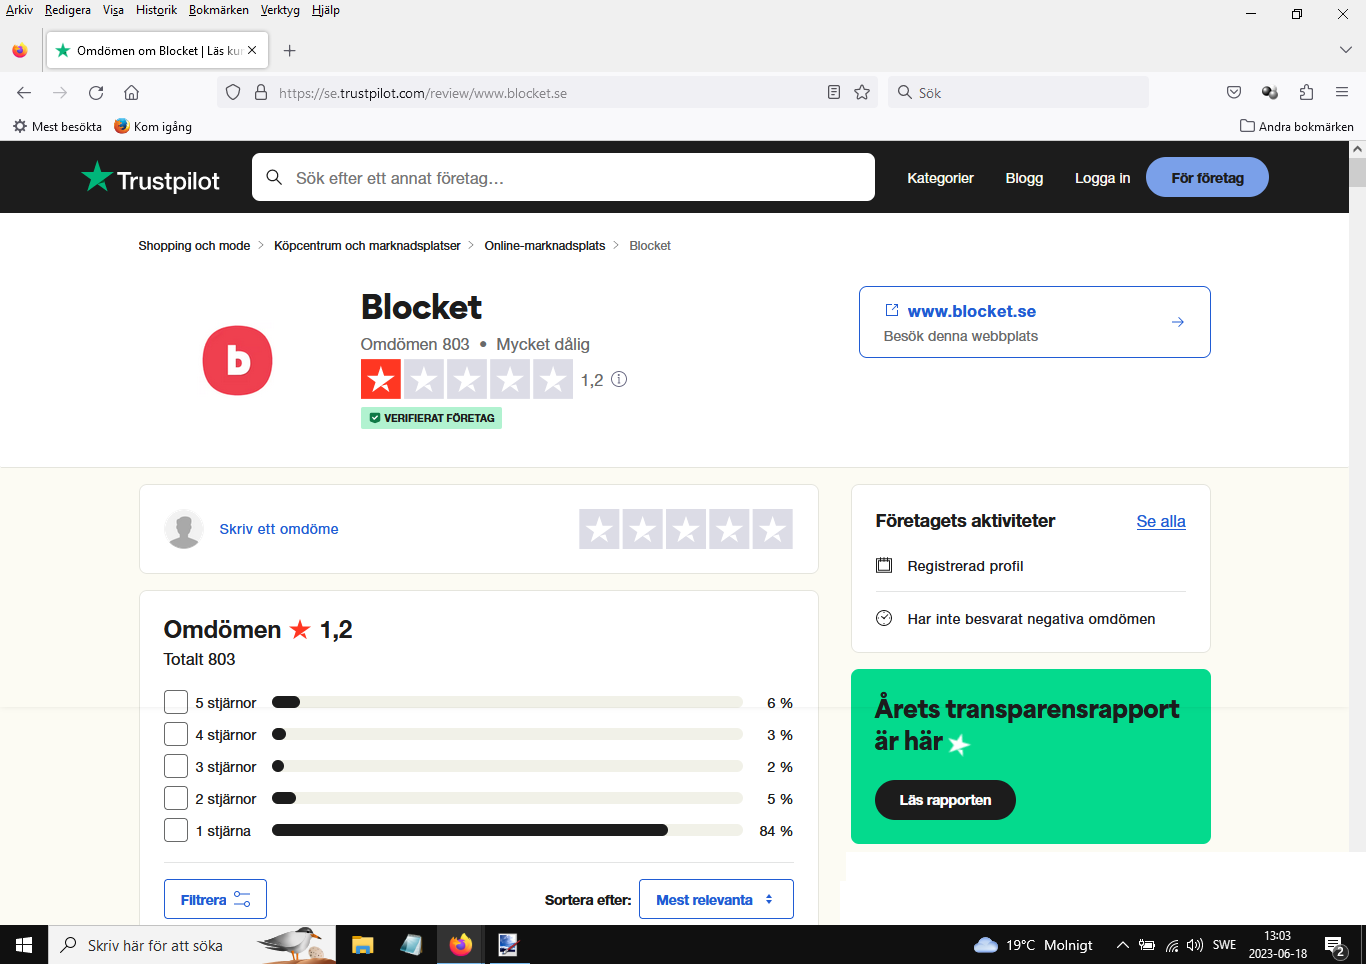The image size is (1366, 964).
Task: Check the 3 stjärnor filter box
Action: [x=176, y=766]
